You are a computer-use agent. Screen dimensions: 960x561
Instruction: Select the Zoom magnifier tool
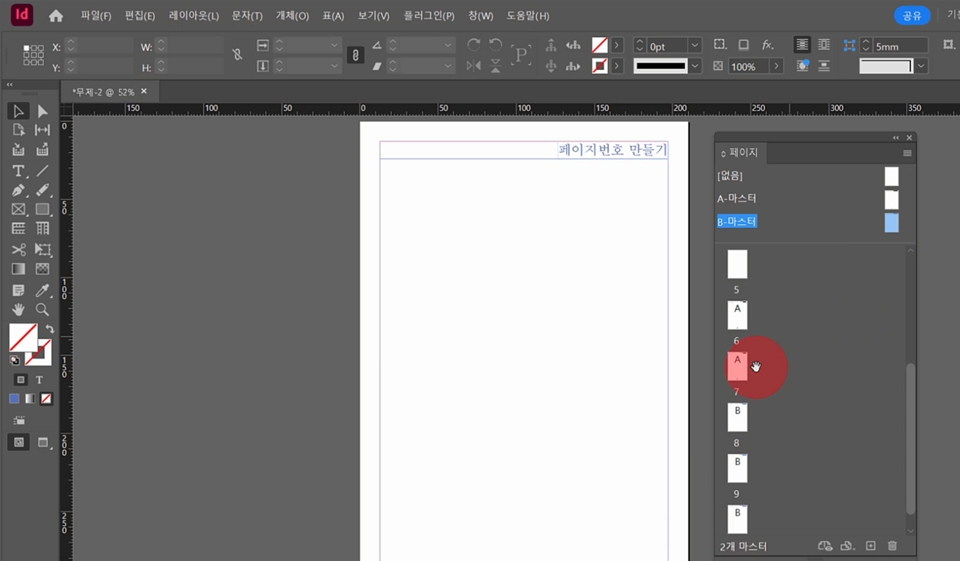tap(42, 310)
